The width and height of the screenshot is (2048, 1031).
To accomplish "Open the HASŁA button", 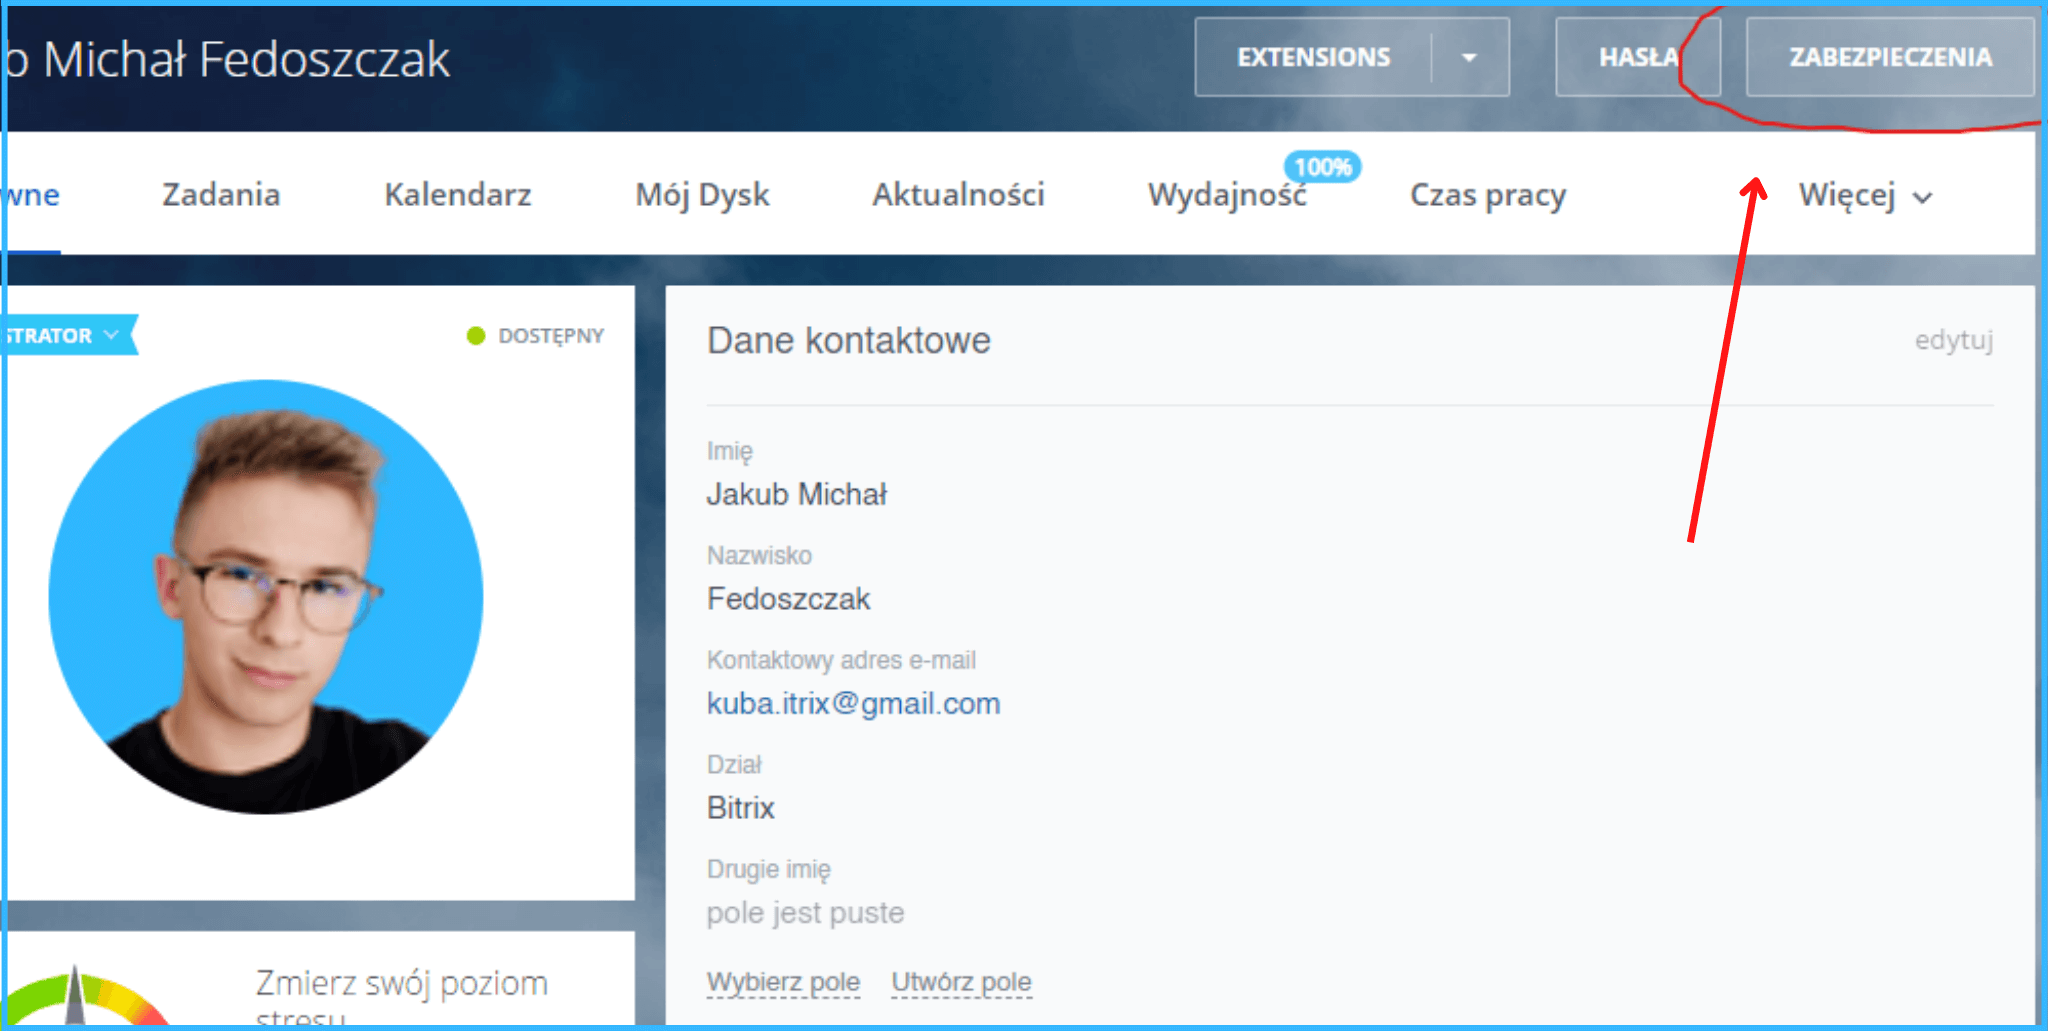I will [x=1636, y=58].
